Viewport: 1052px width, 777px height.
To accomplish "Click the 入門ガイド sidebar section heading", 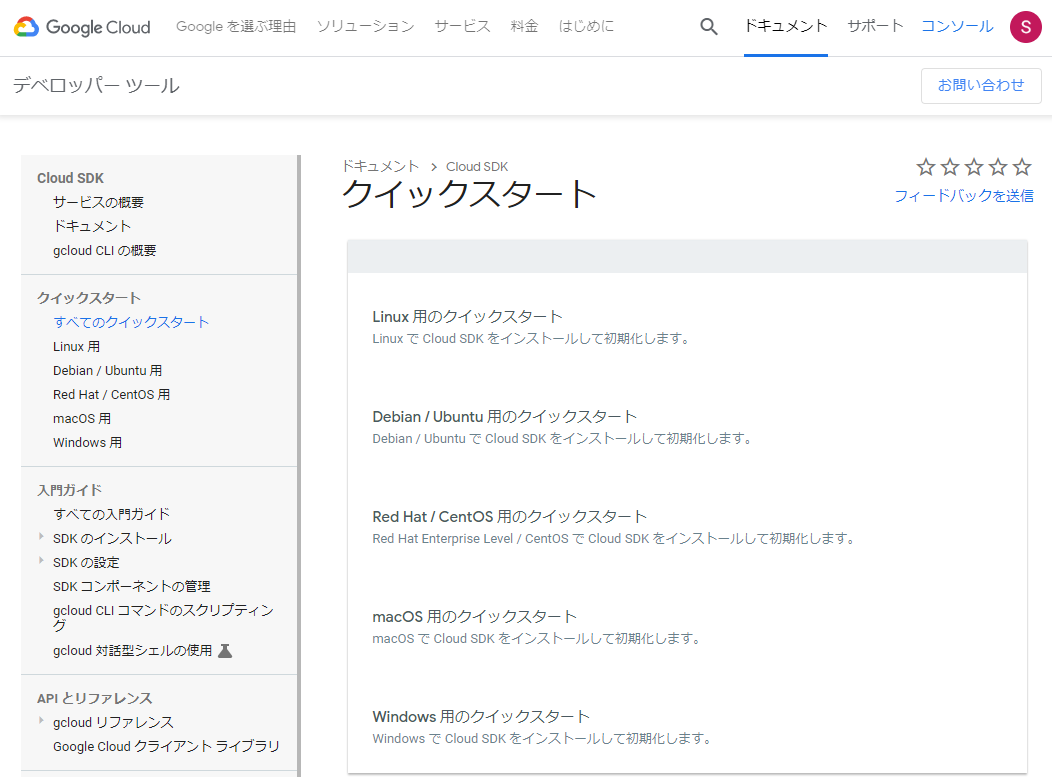I will (69, 490).
